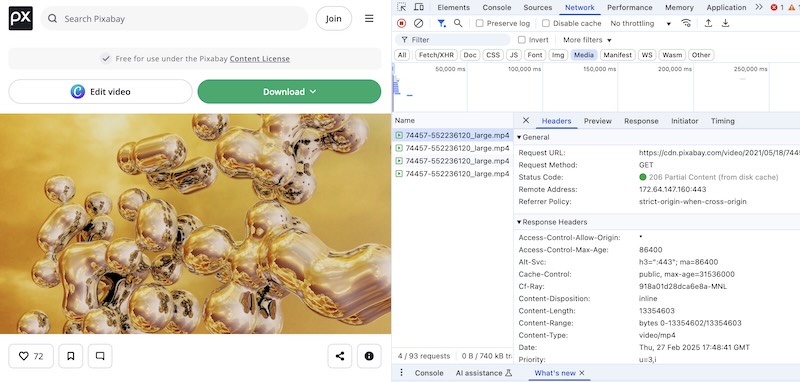
Task: Stop recording the network log
Action: click(x=402, y=23)
